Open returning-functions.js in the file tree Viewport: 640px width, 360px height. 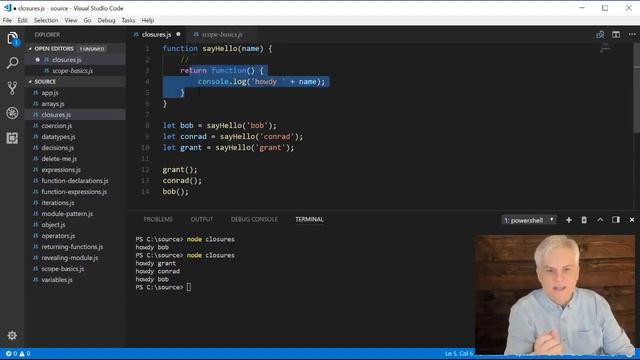tap(76, 247)
